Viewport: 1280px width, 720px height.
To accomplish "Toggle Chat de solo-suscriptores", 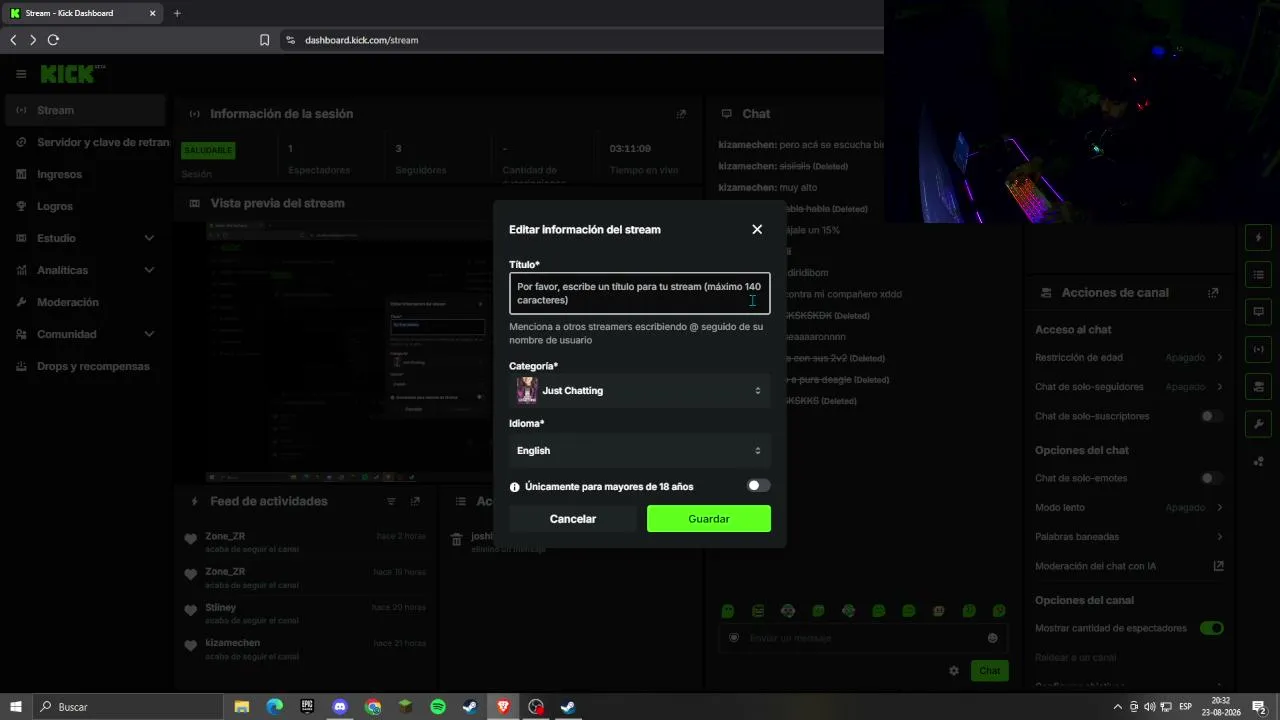I will click(x=1212, y=416).
